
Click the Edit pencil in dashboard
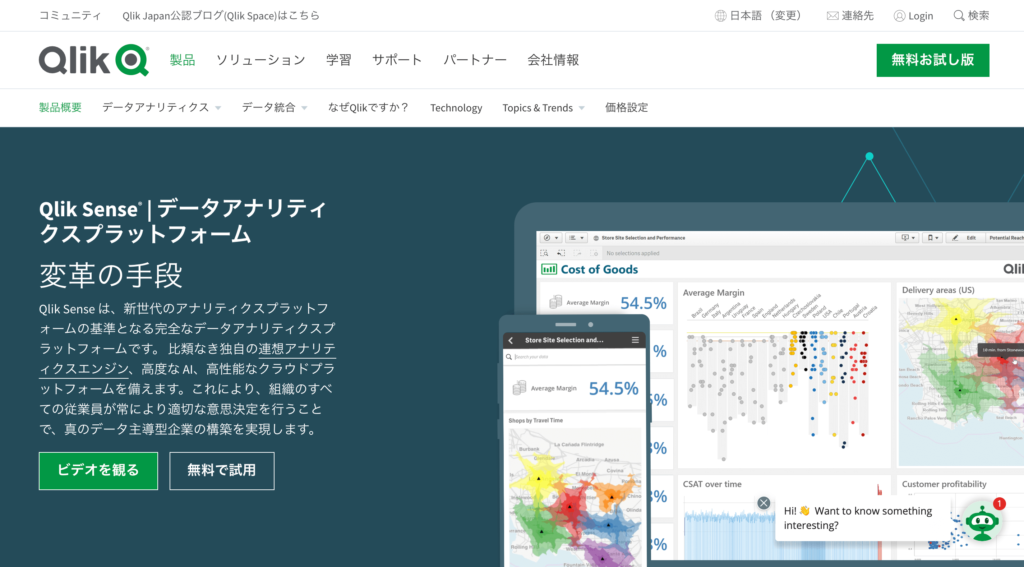(x=955, y=238)
